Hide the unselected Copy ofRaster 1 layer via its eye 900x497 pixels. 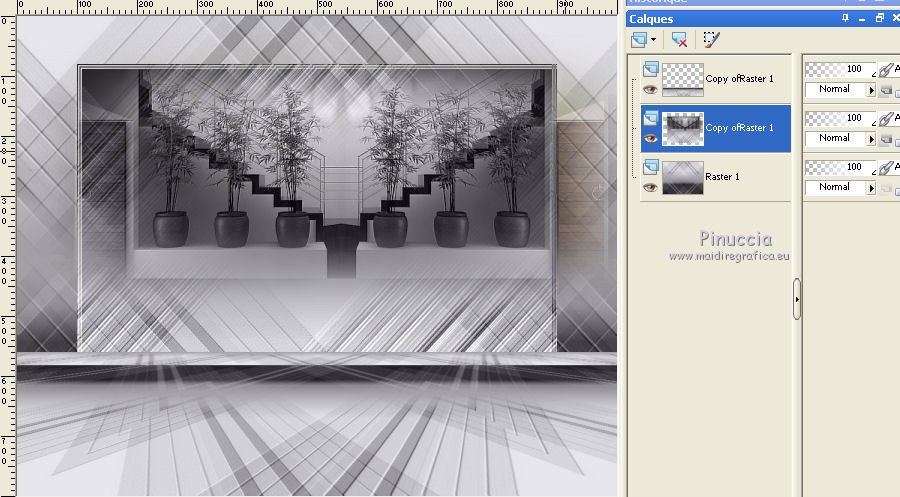point(650,90)
